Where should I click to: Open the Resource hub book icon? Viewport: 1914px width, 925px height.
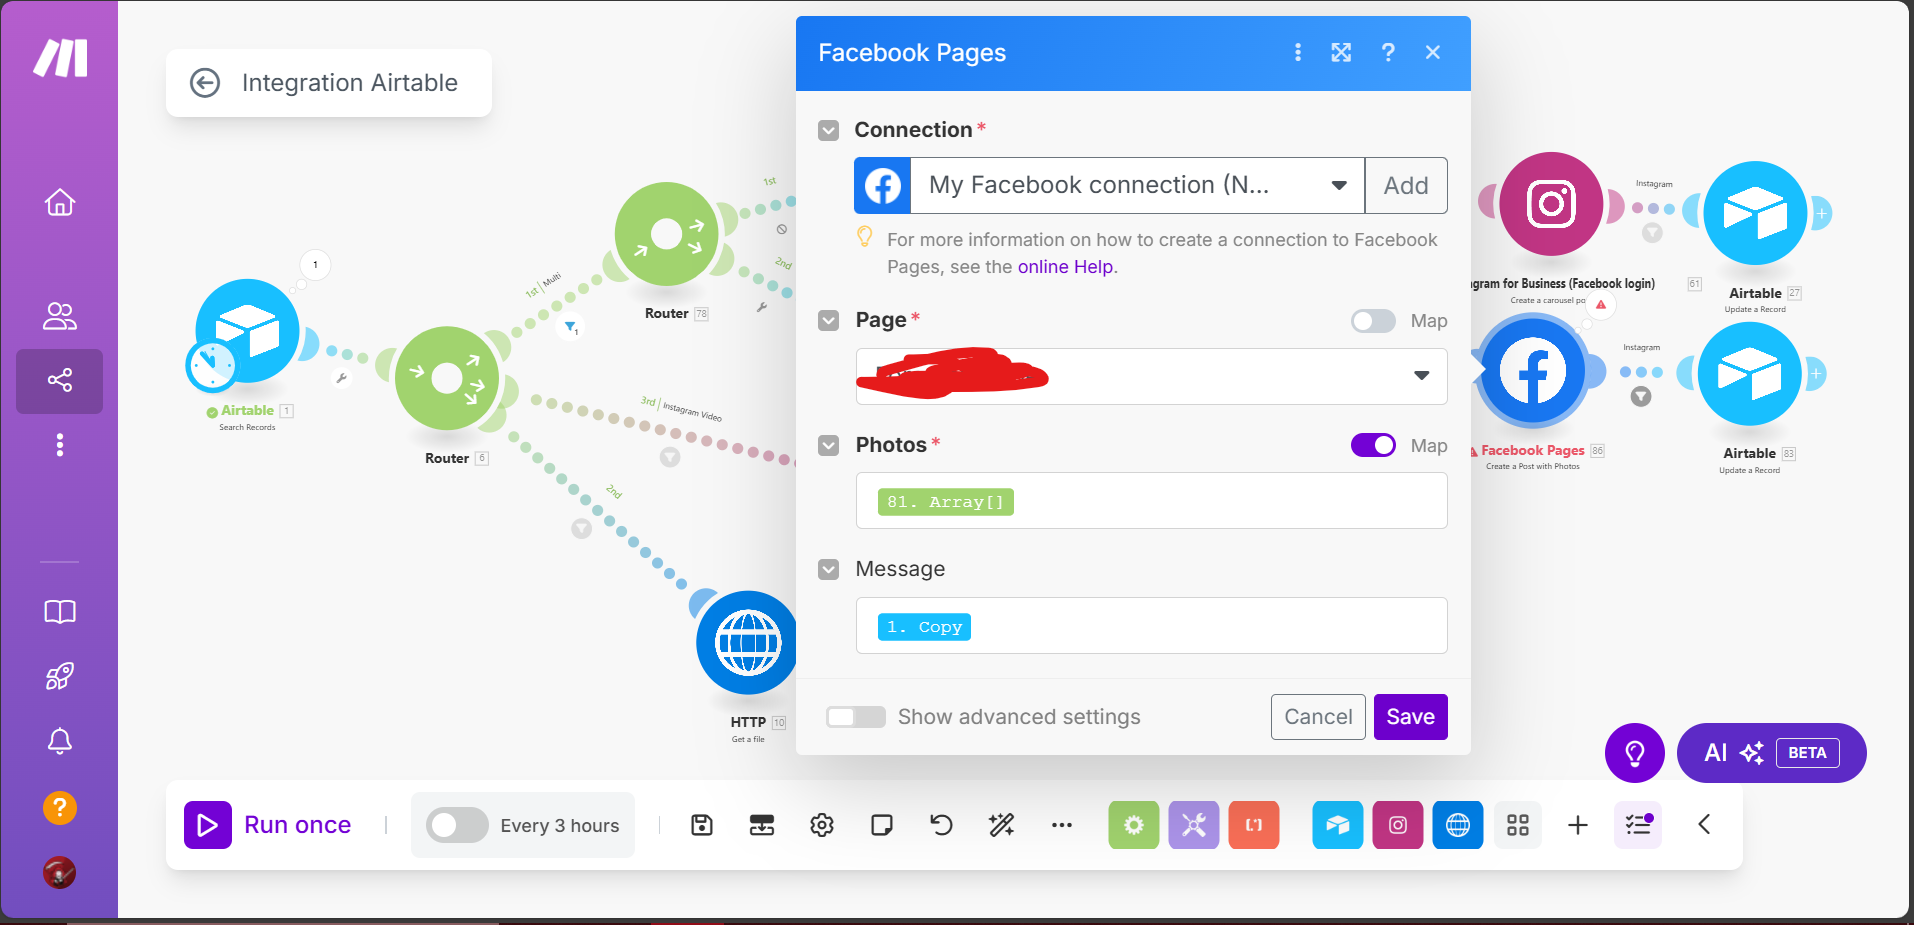click(60, 612)
